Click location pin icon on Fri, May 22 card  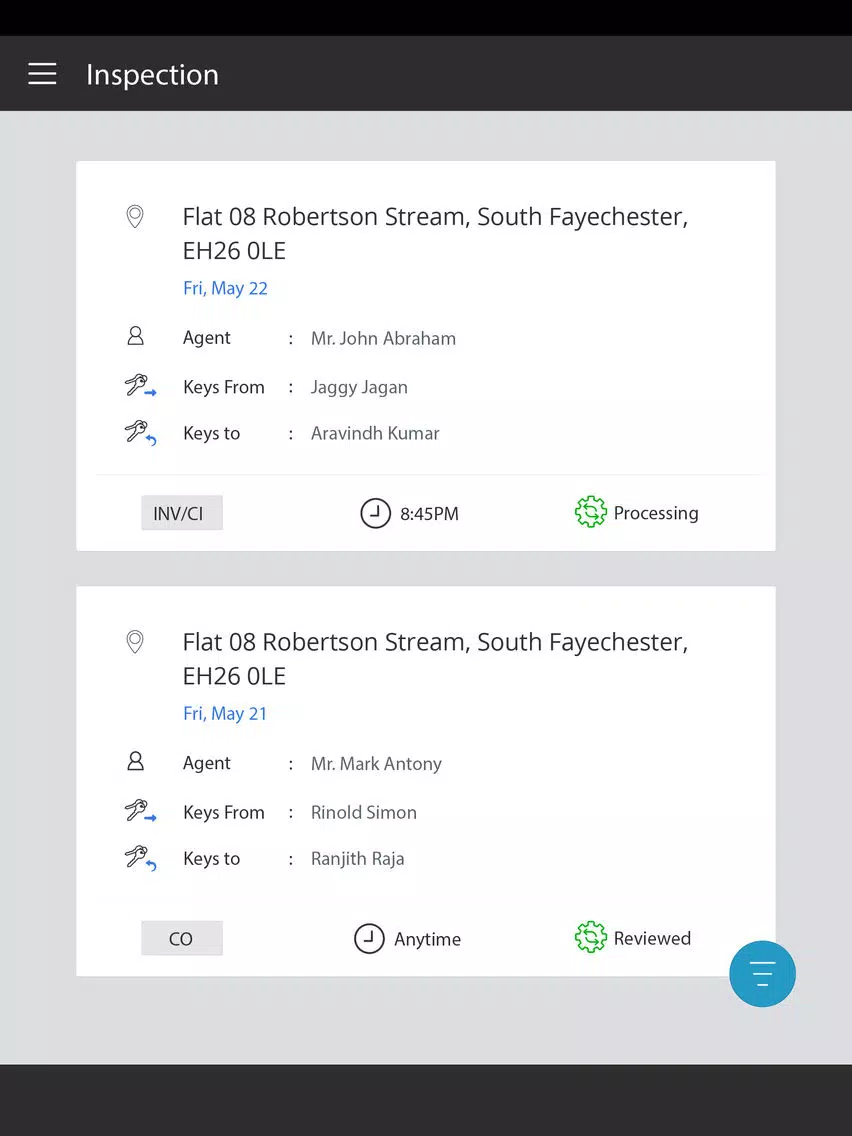tap(135, 216)
